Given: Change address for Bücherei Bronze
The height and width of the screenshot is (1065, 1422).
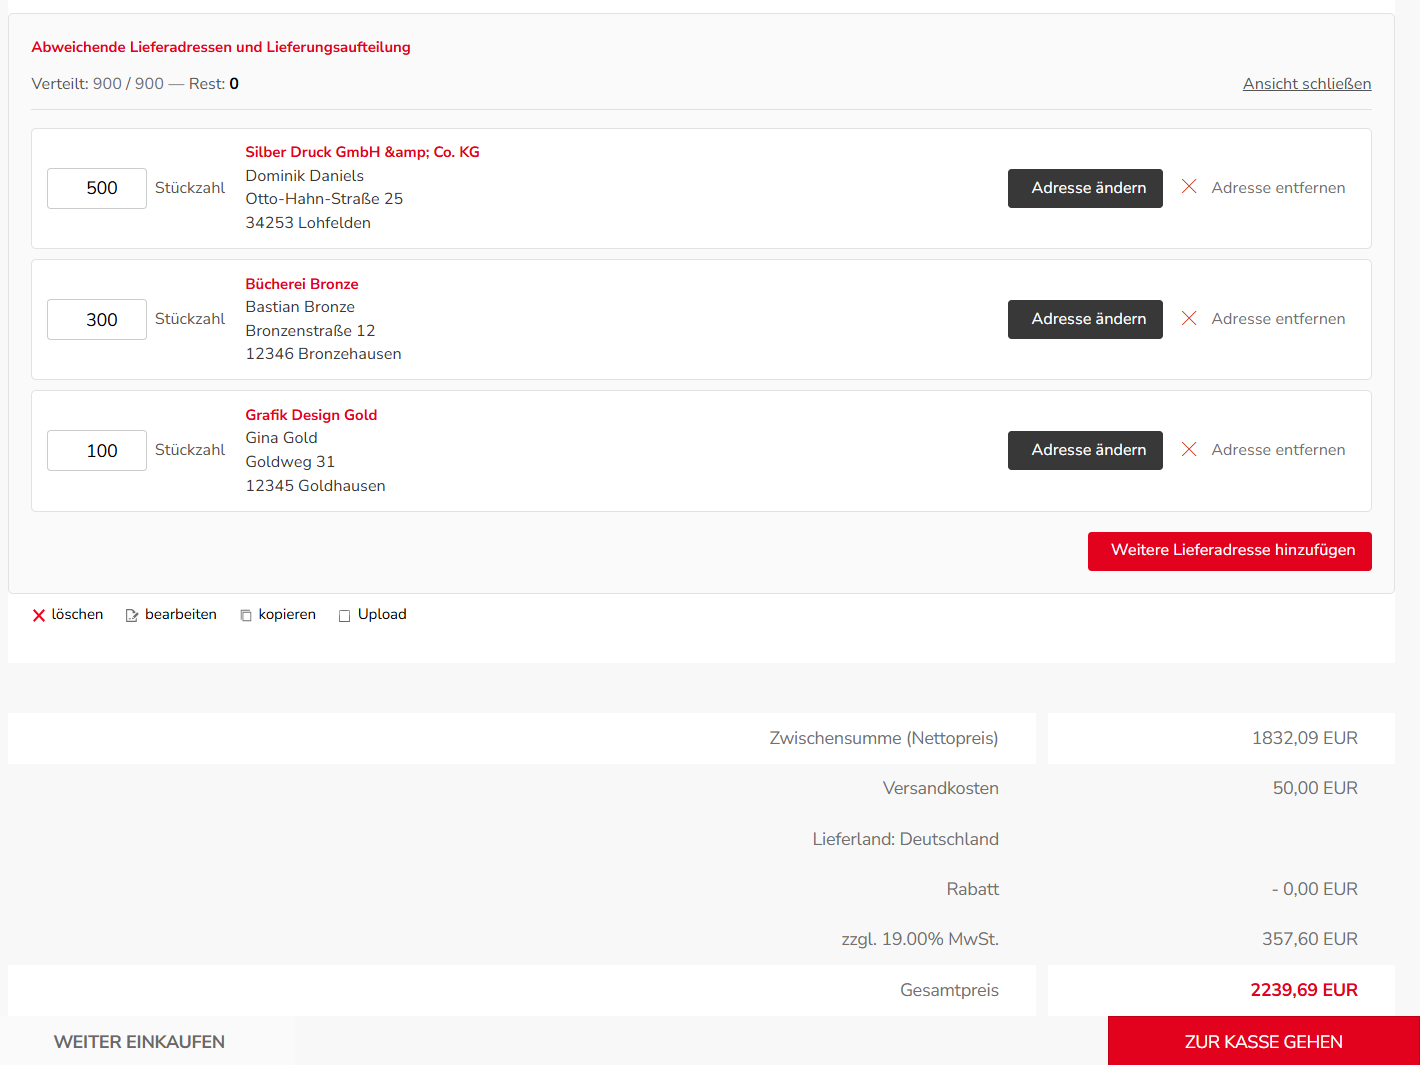Looking at the screenshot, I should pyautogui.click(x=1085, y=319).
